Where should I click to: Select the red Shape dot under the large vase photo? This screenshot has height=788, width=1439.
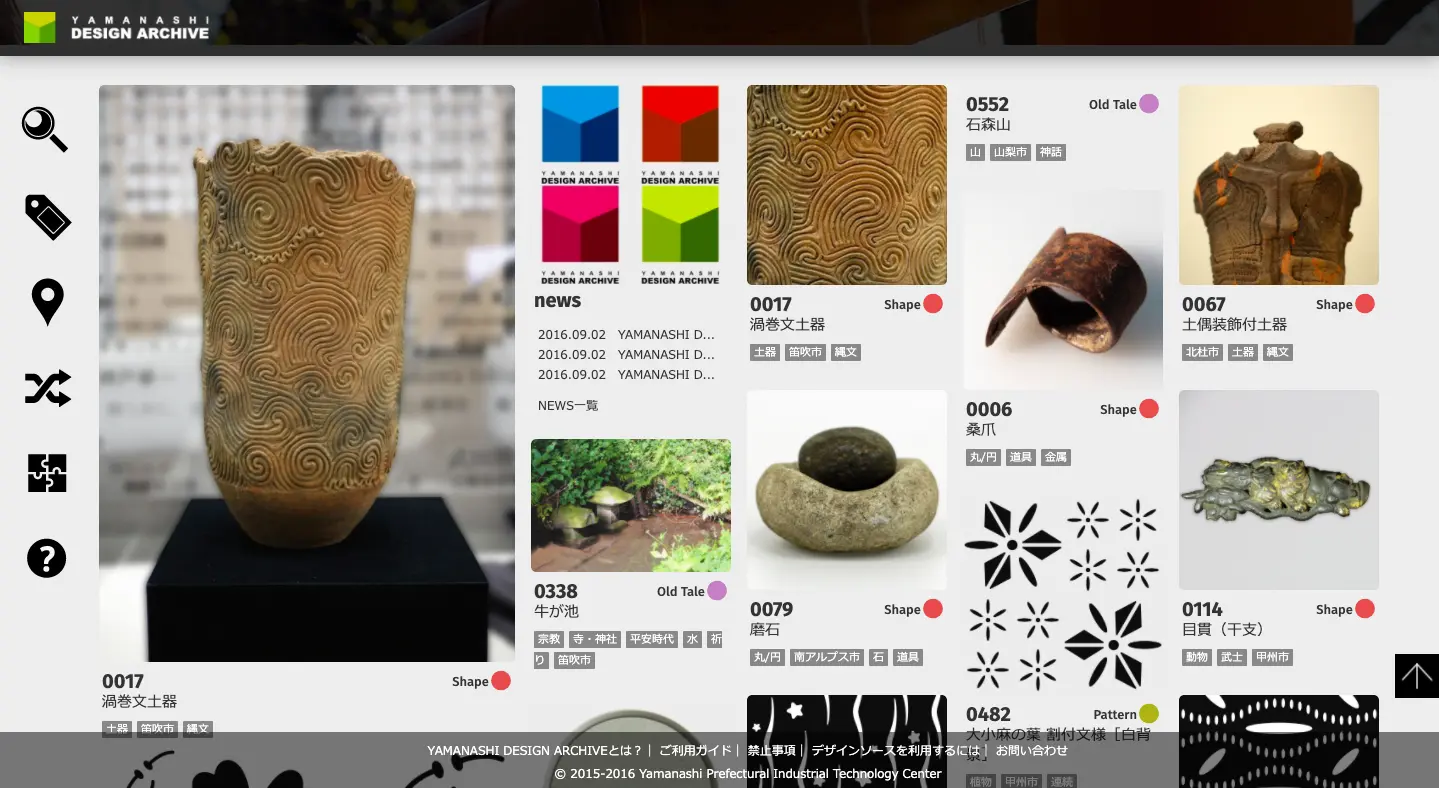(501, 681)
